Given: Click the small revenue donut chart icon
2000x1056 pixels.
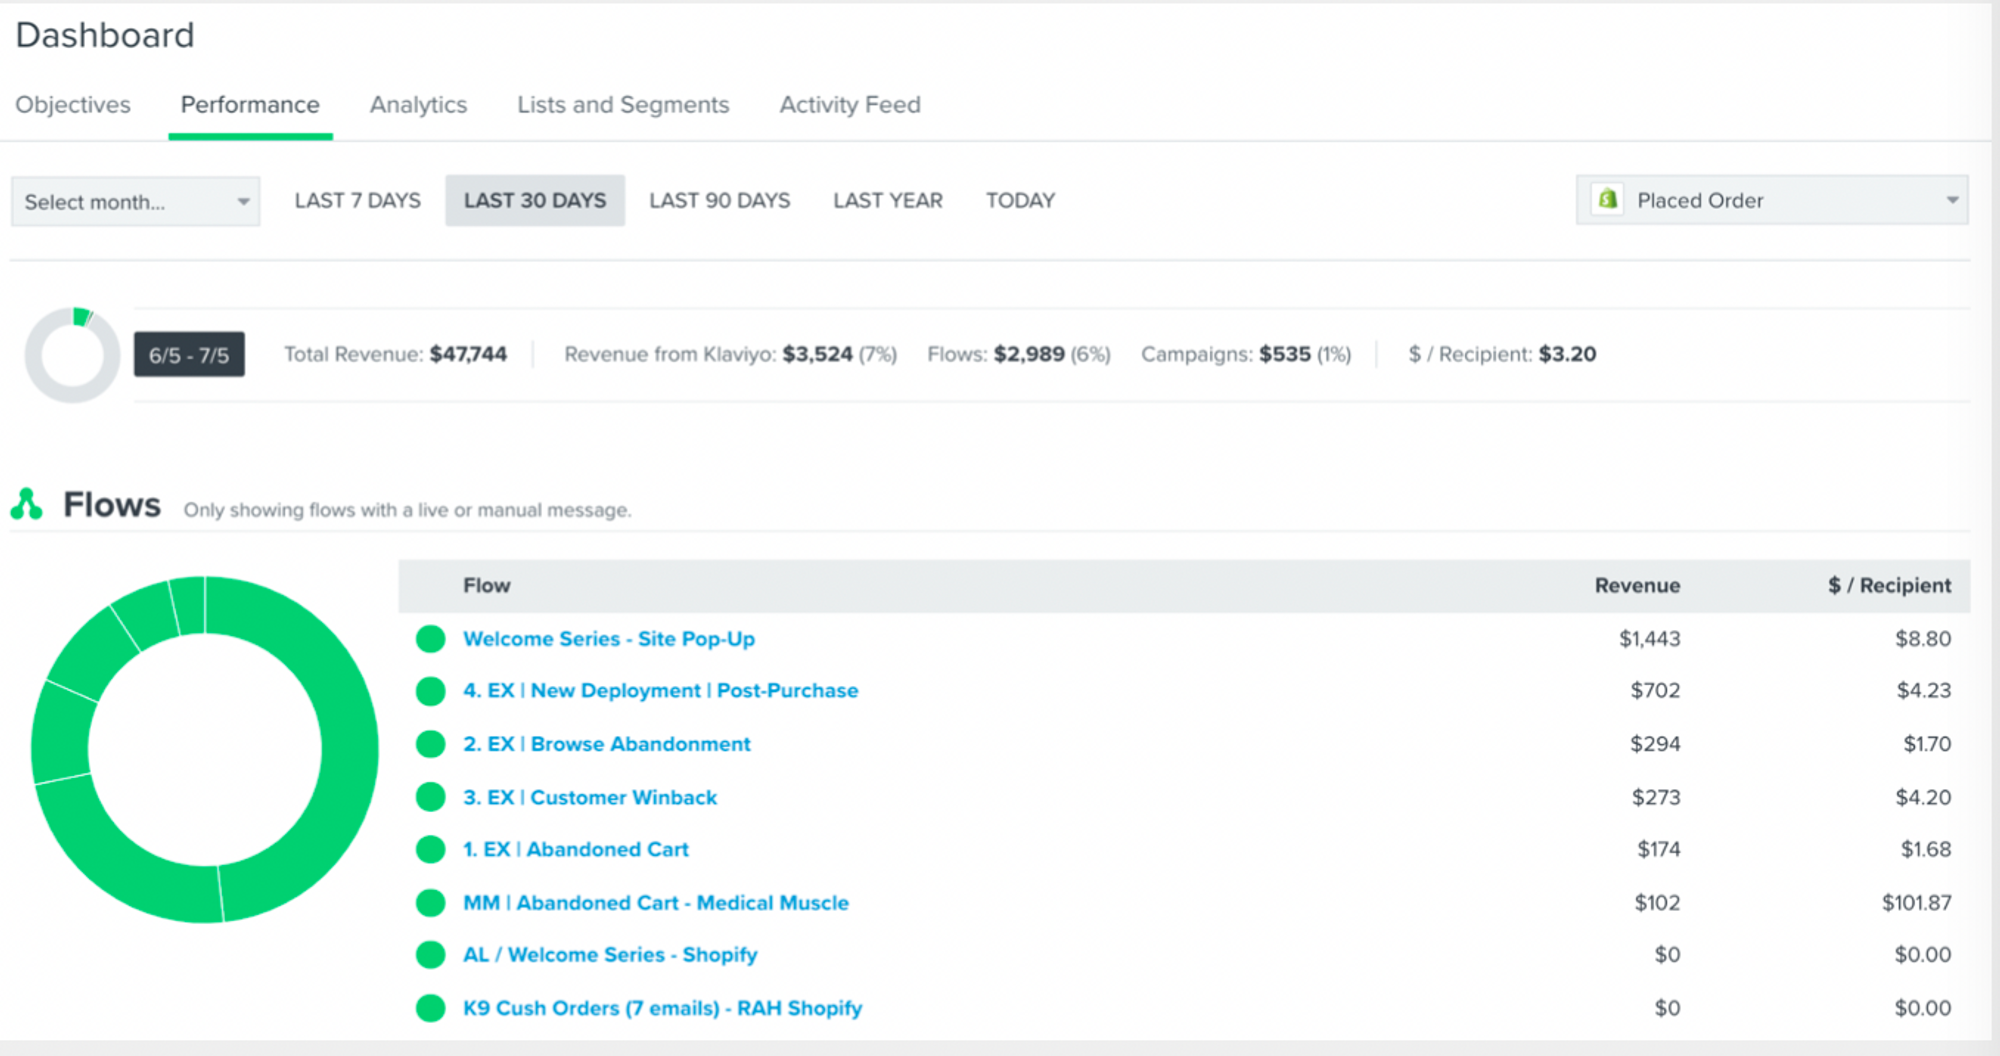Looking at the screenshot, I should [72, 355].
